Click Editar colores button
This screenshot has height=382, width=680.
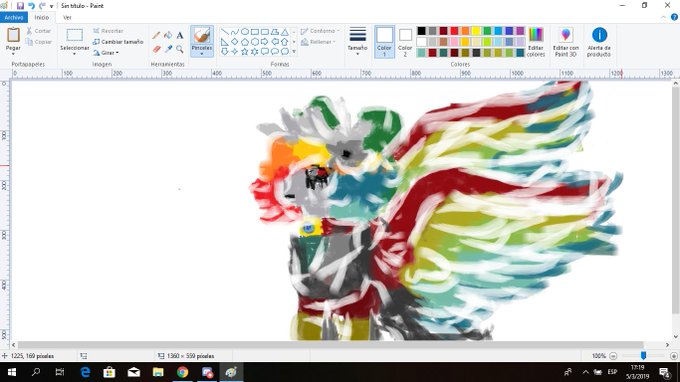coord(536,42)
